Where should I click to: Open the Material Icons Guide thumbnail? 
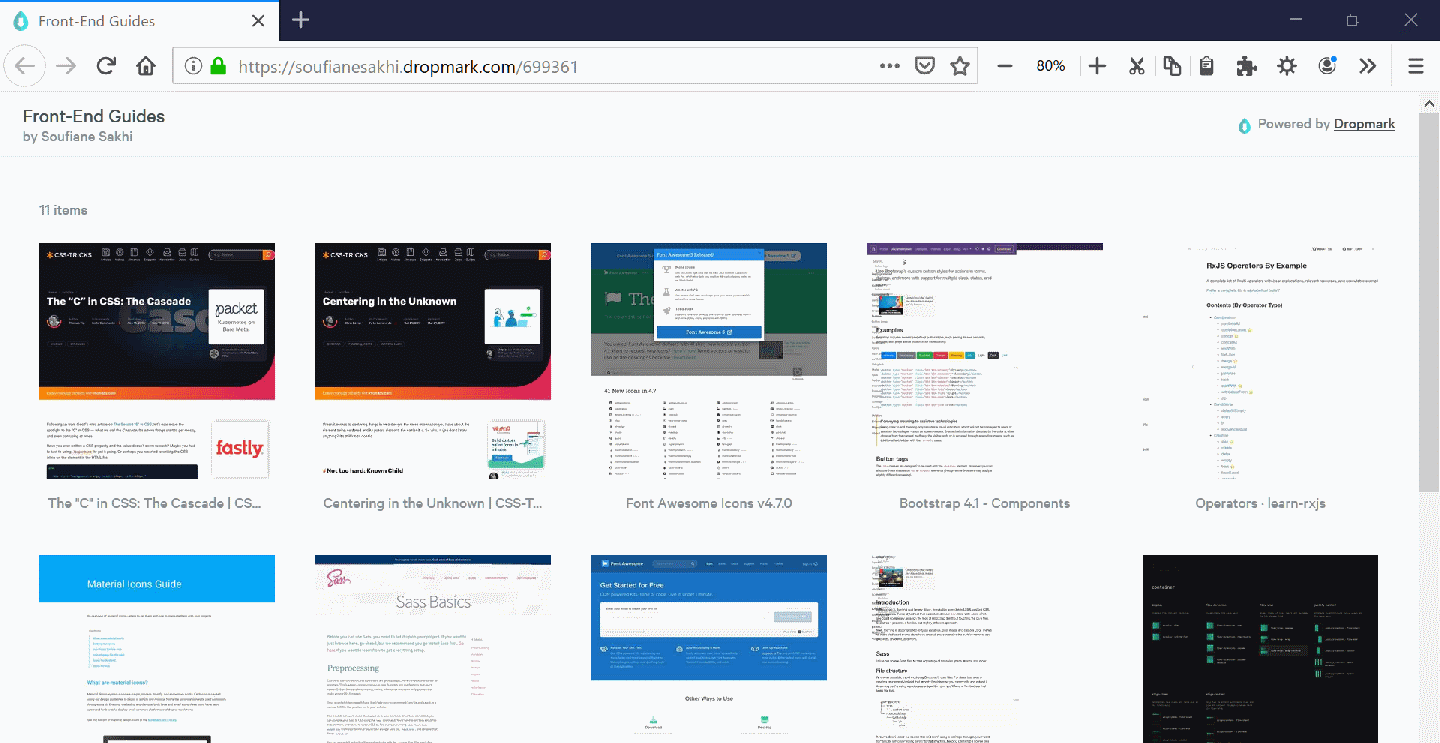pos(157,649)
